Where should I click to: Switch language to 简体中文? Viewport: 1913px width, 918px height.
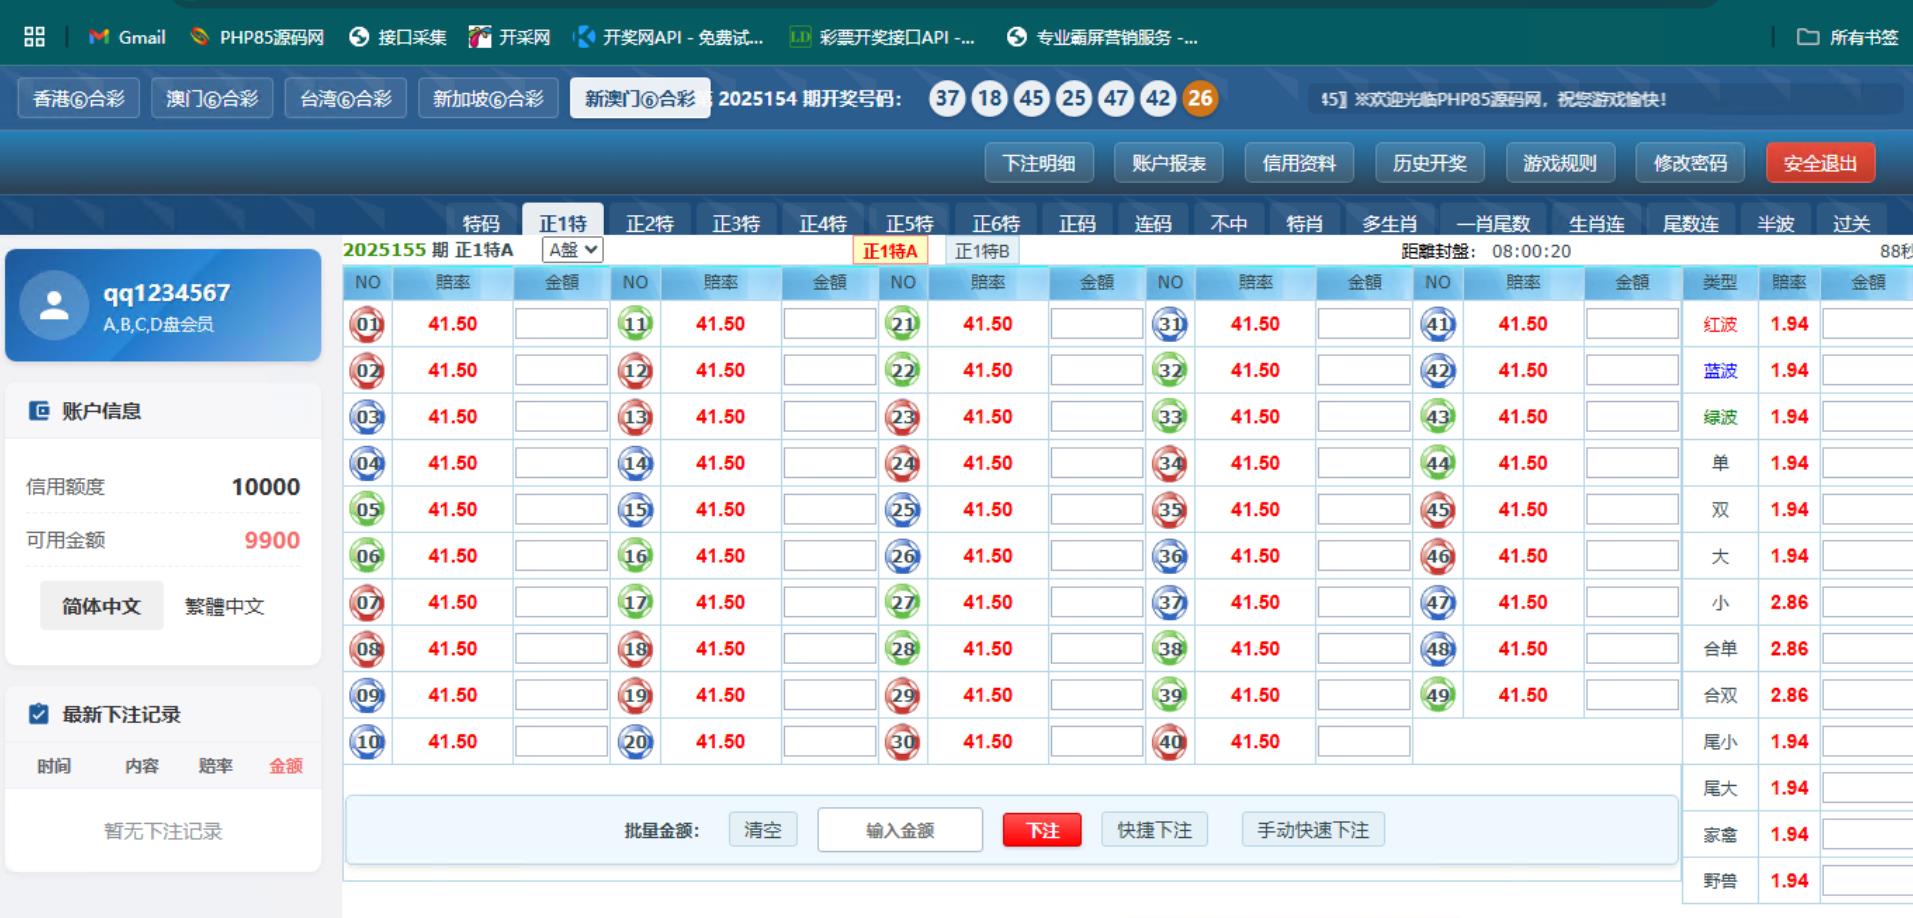click(x=101, y=606)
